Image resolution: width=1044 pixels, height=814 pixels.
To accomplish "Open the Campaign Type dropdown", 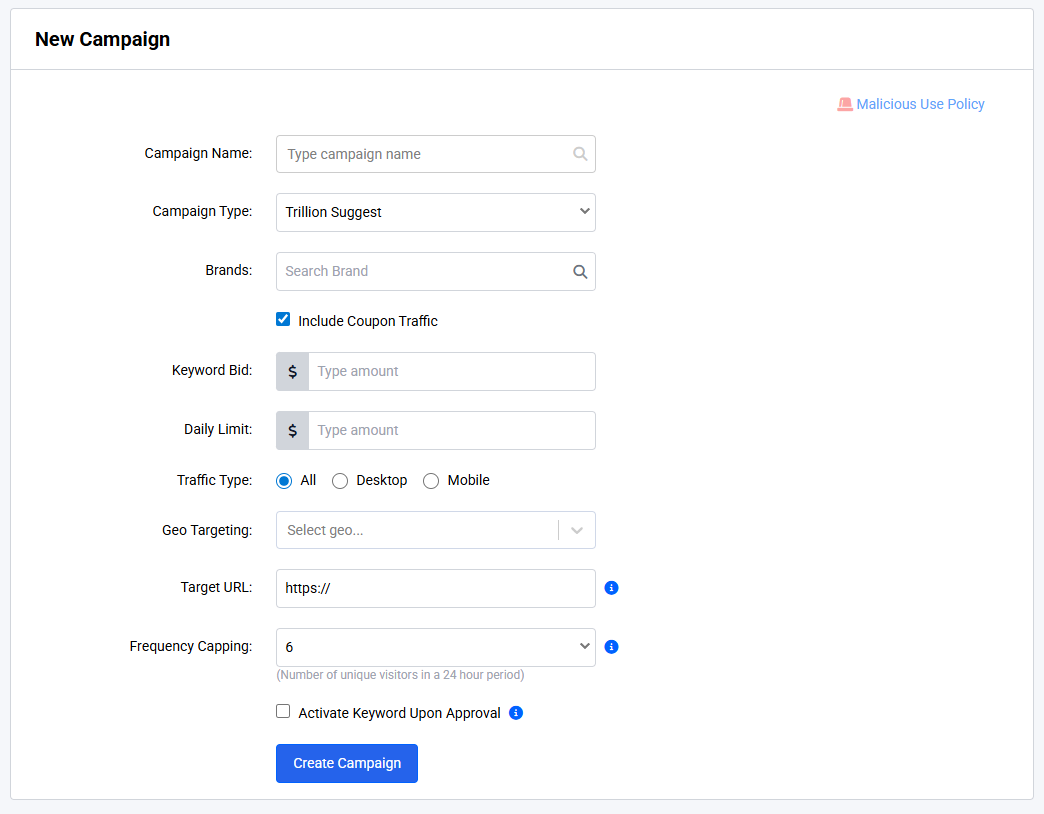I will click(x=435, y=212).
